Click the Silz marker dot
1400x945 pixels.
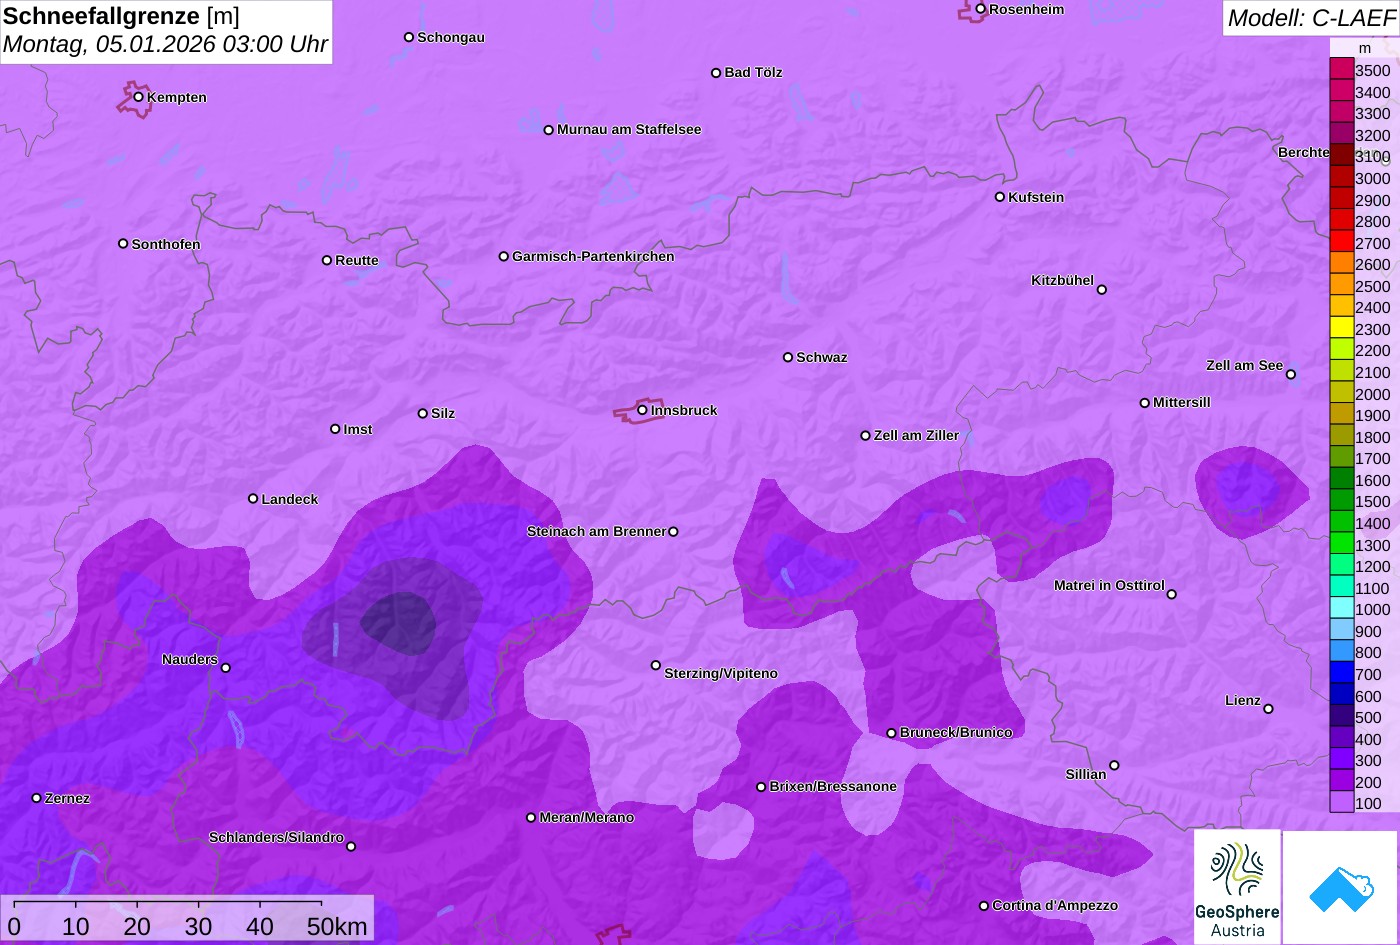coord(423,413)
